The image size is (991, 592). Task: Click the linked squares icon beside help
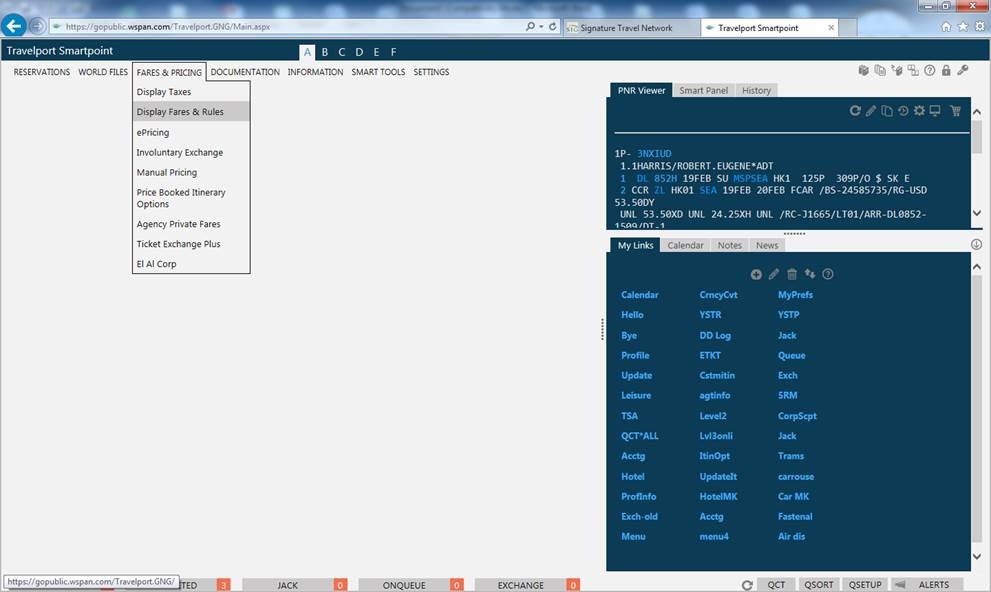[x=913, y=70]
